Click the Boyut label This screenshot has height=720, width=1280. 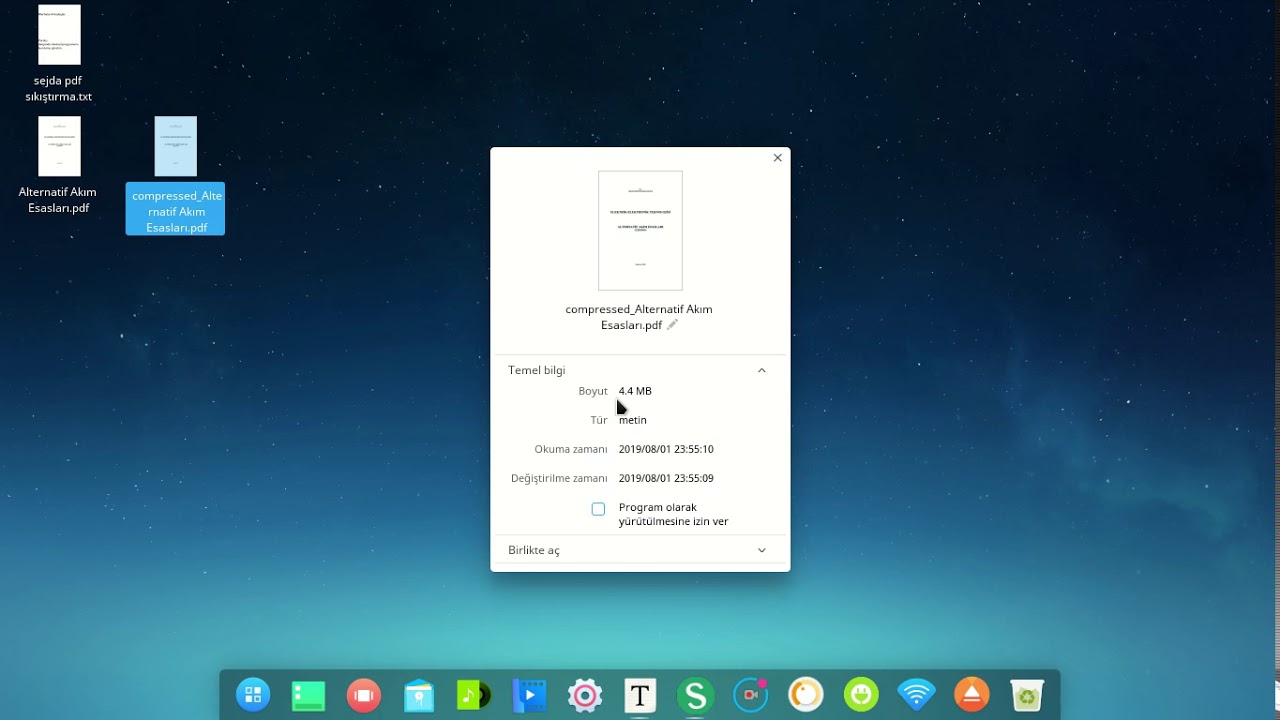point(593,391)
